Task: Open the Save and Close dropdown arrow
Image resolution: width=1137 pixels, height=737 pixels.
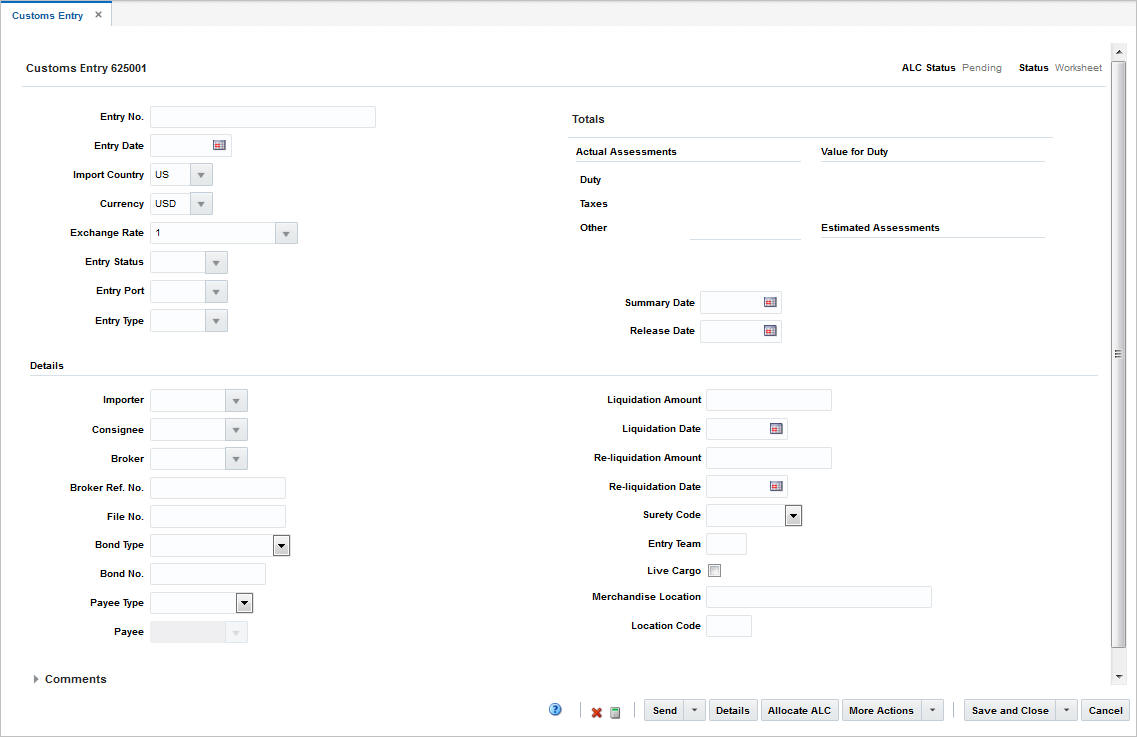Action: click(x=1066, y=710)
